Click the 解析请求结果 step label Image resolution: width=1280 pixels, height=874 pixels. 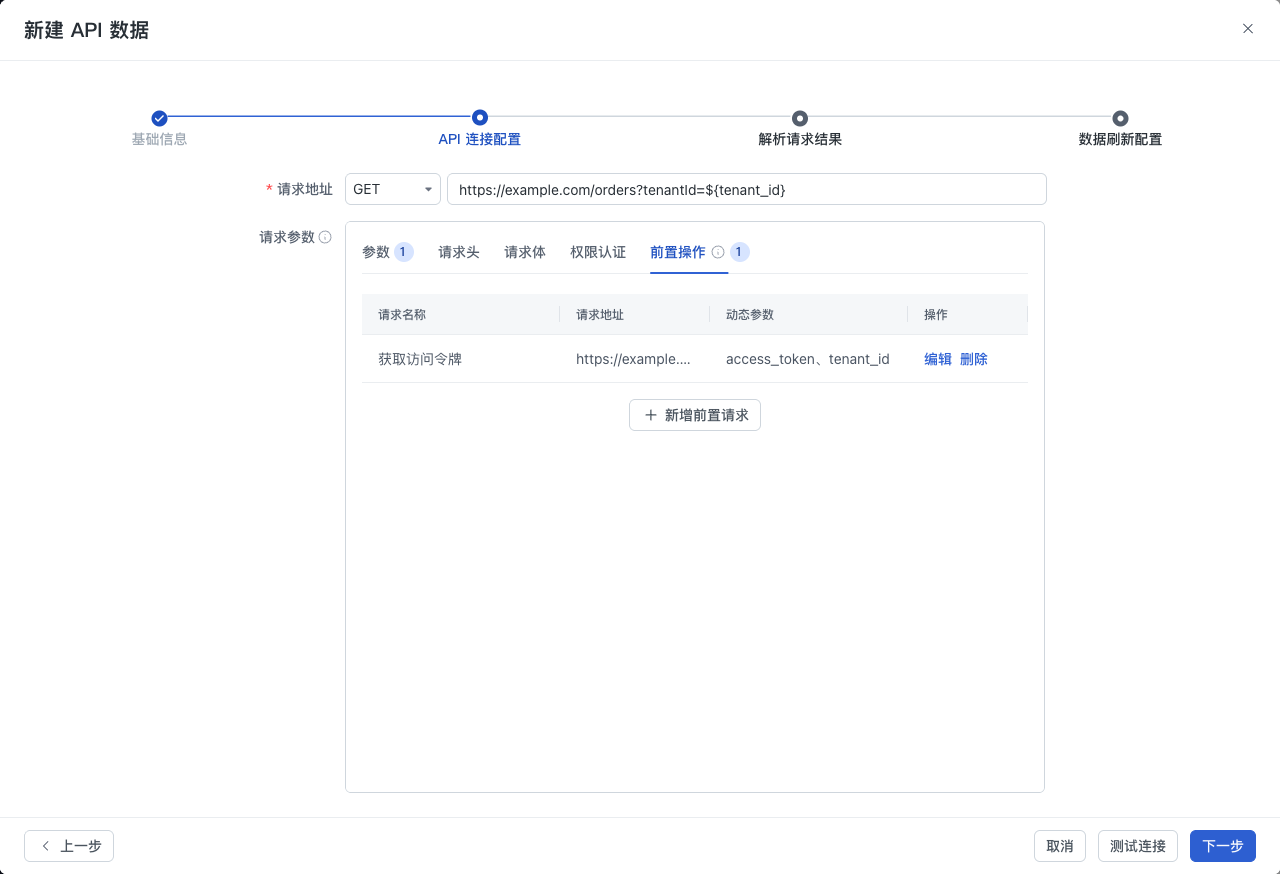click(x=800, y=139)
